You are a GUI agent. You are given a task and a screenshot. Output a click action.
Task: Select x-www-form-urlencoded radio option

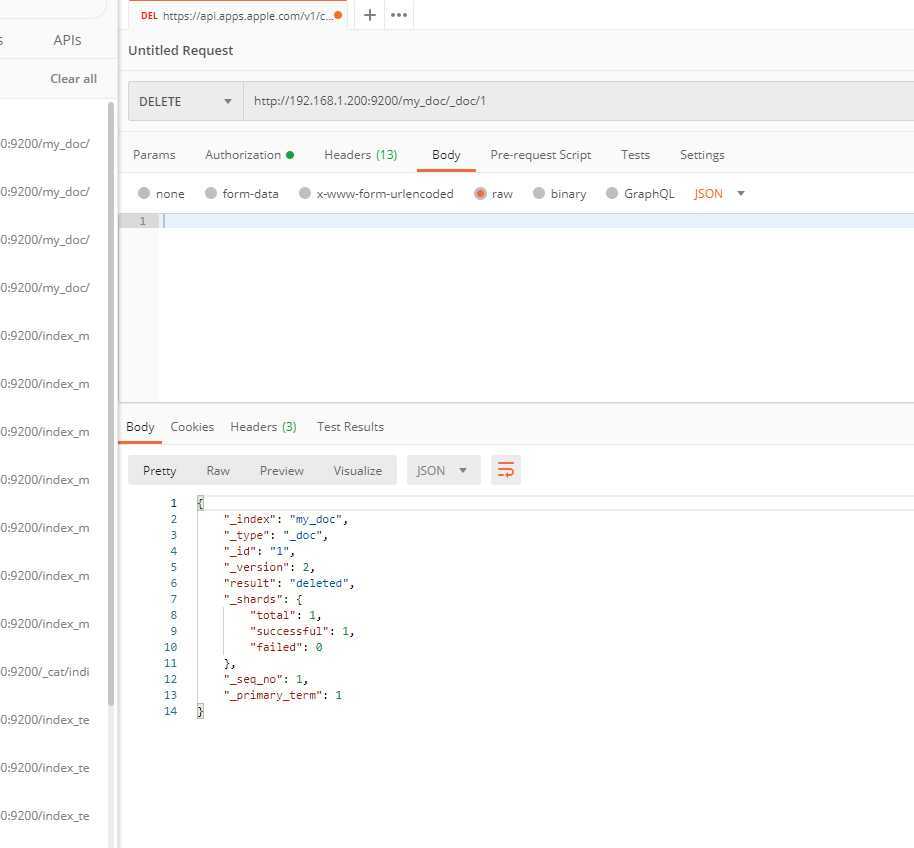[305, 193]
